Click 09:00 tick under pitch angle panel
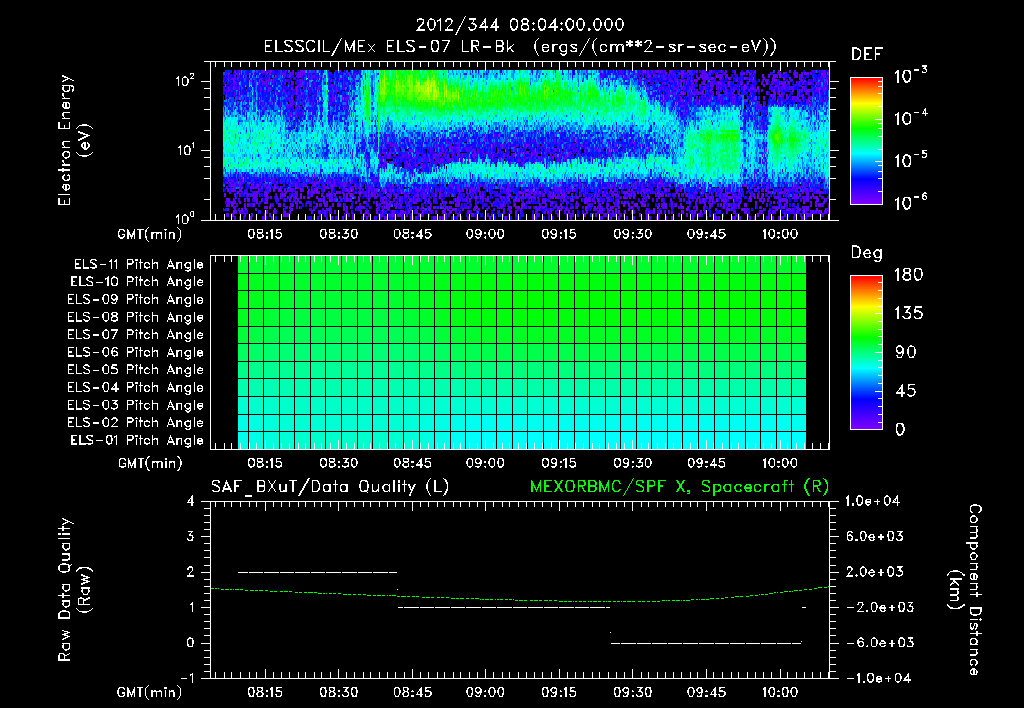Viewport: 1024px width, 708px height. pyautogui.click(x=485, y=463)
